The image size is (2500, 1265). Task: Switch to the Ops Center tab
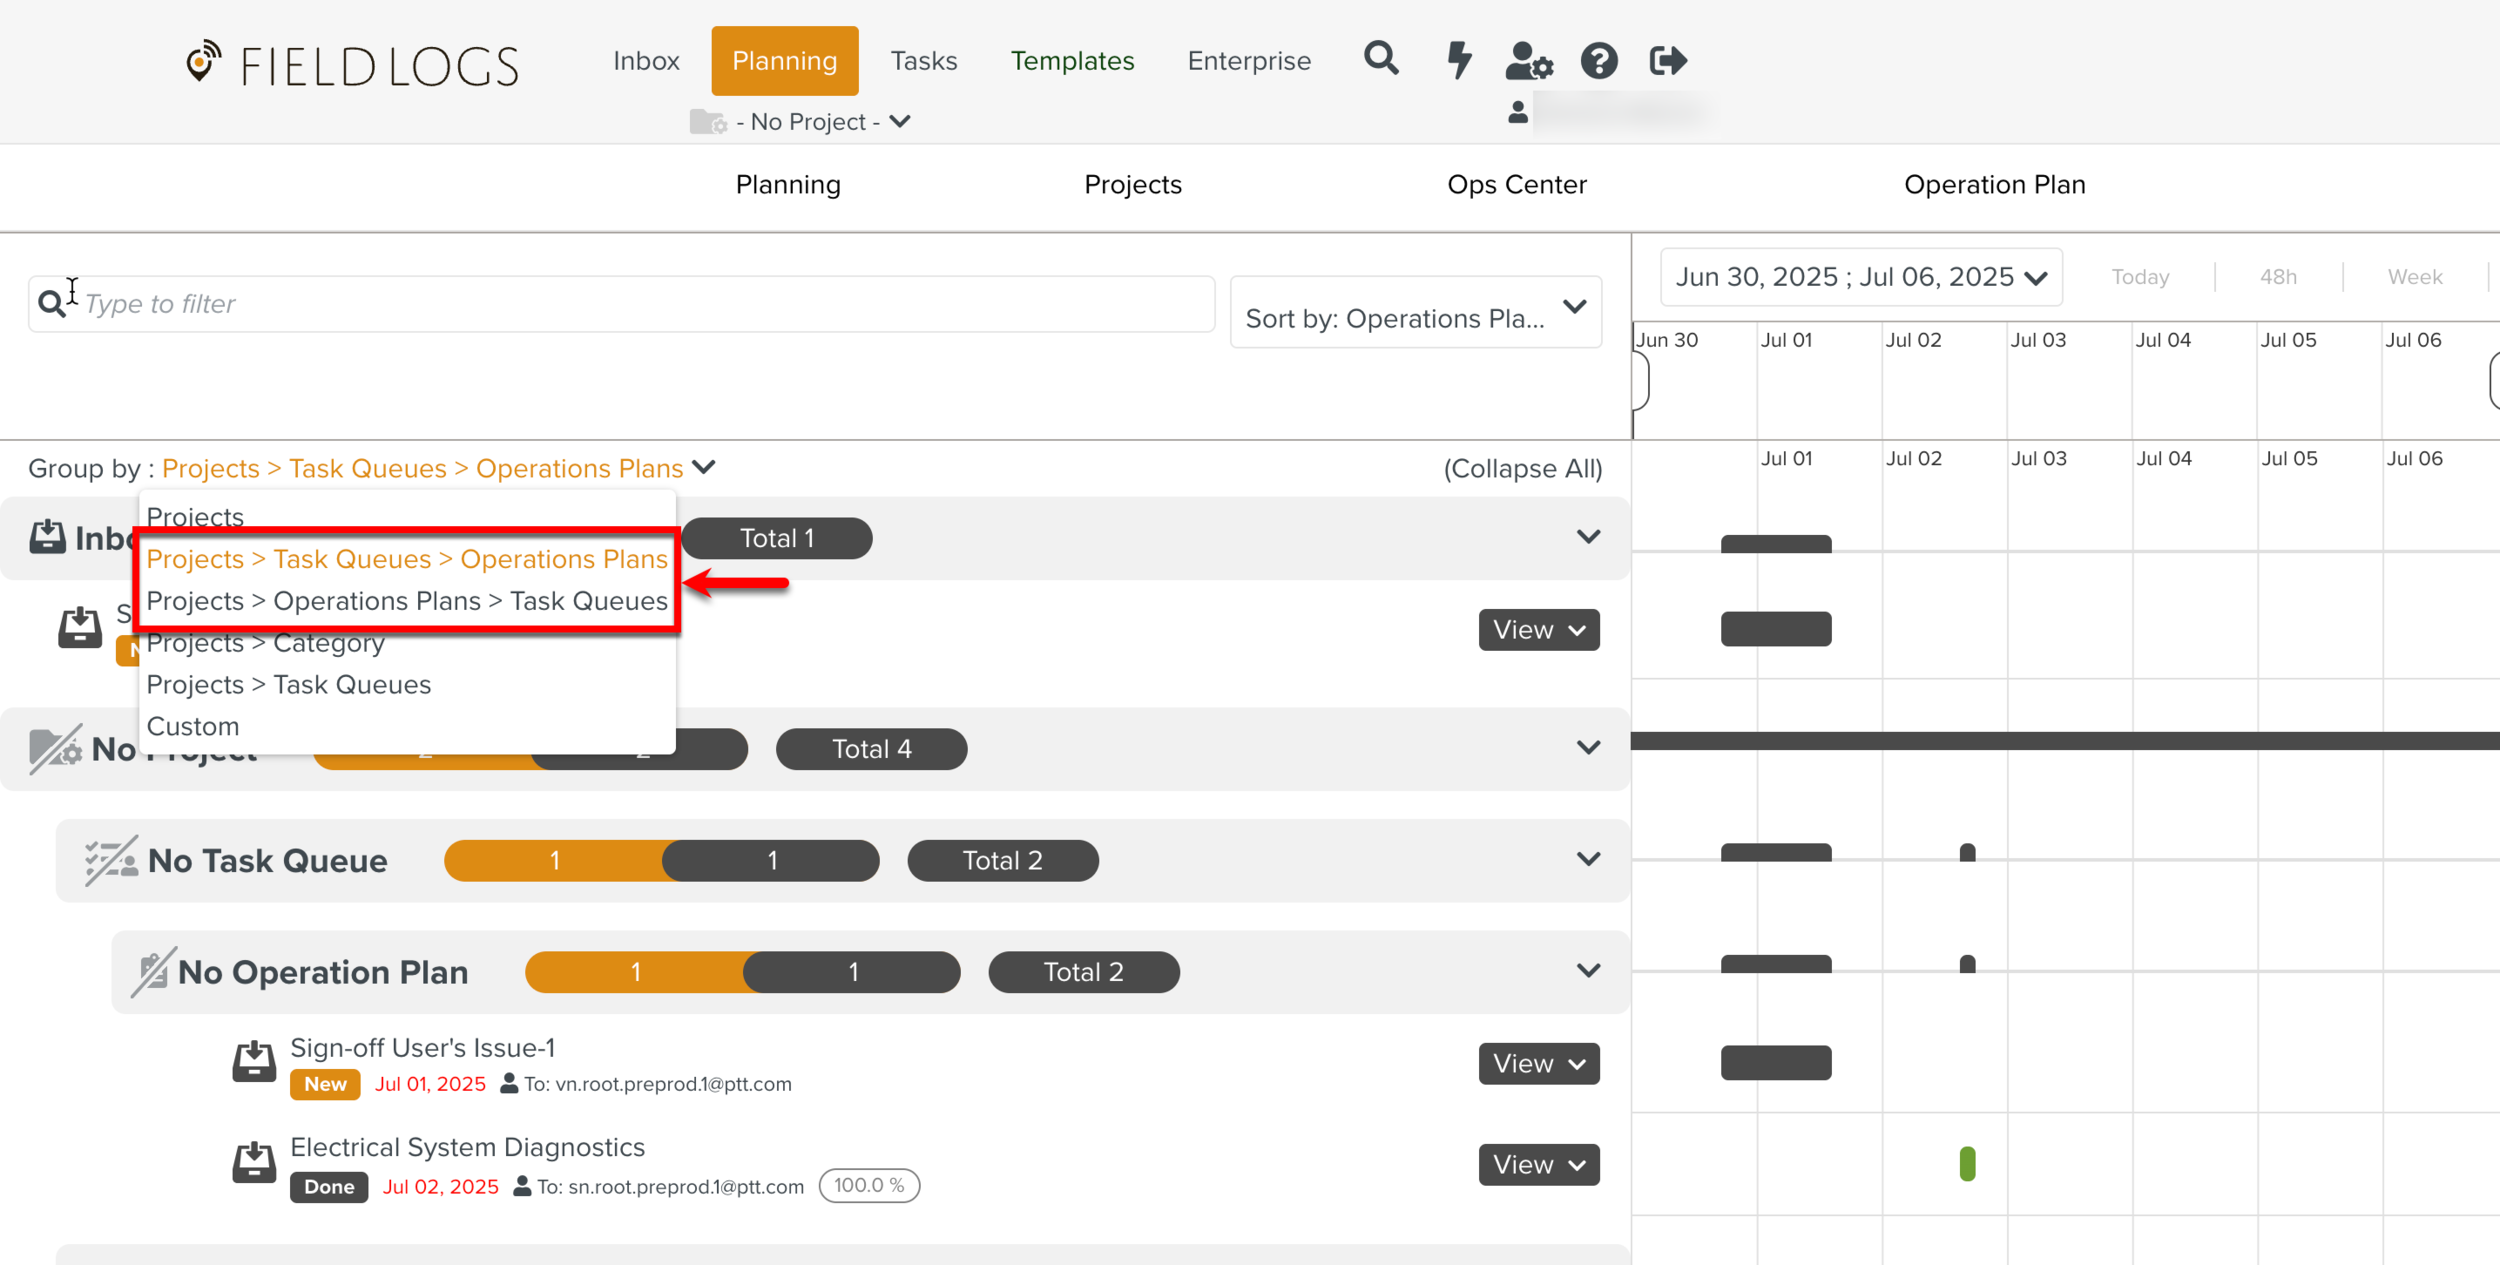[1516, 185]
